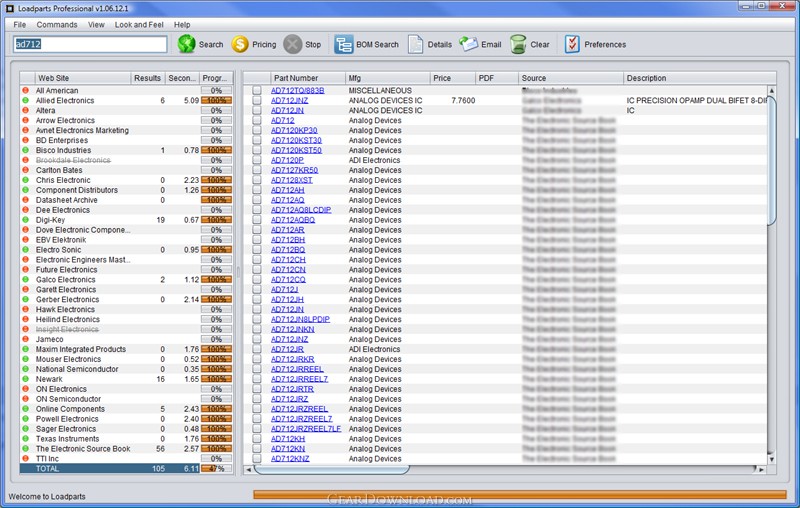This screenshot has width=800, height=508.
Task: Click green status dot for Allied Electronics
Action: point(26,100)
